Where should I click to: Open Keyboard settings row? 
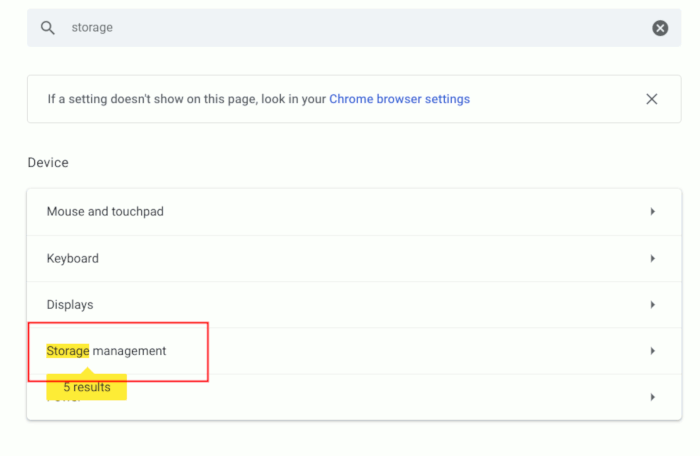(x=354, y=259)
